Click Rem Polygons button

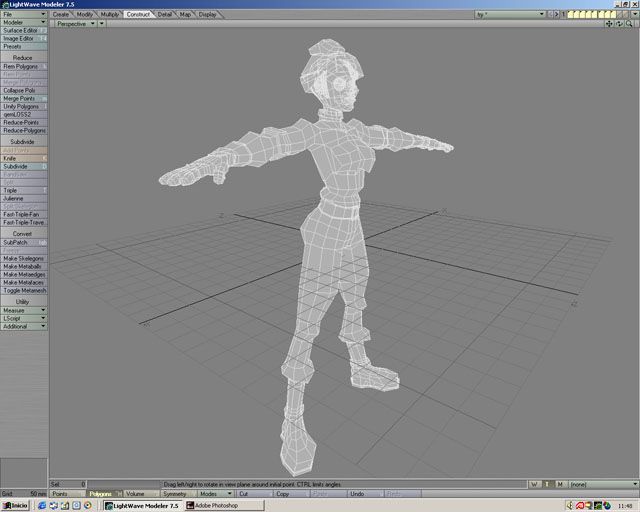[24, 67]
